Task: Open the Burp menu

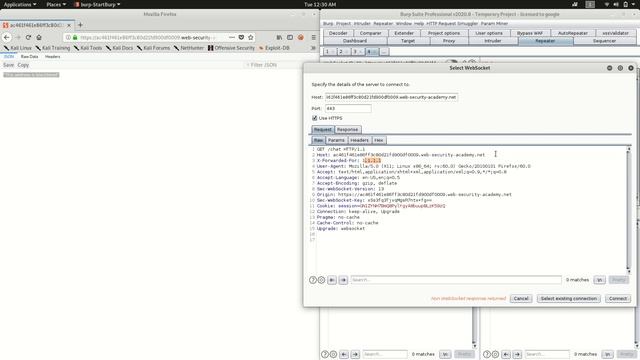Action: (x=328, y=24)
